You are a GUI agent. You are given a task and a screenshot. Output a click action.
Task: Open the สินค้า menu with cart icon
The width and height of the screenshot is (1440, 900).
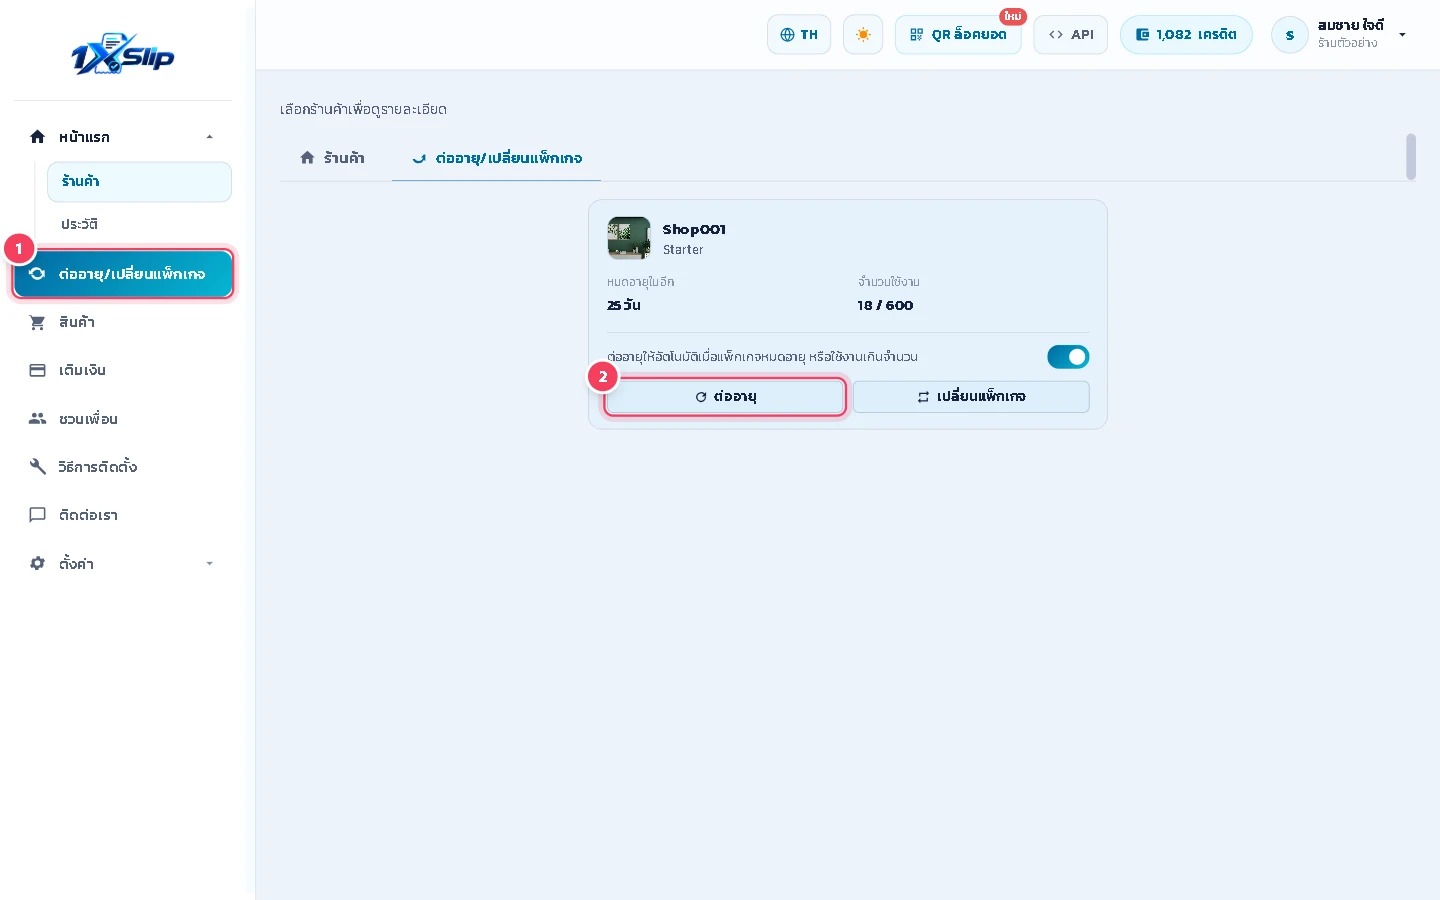point(123,322)
